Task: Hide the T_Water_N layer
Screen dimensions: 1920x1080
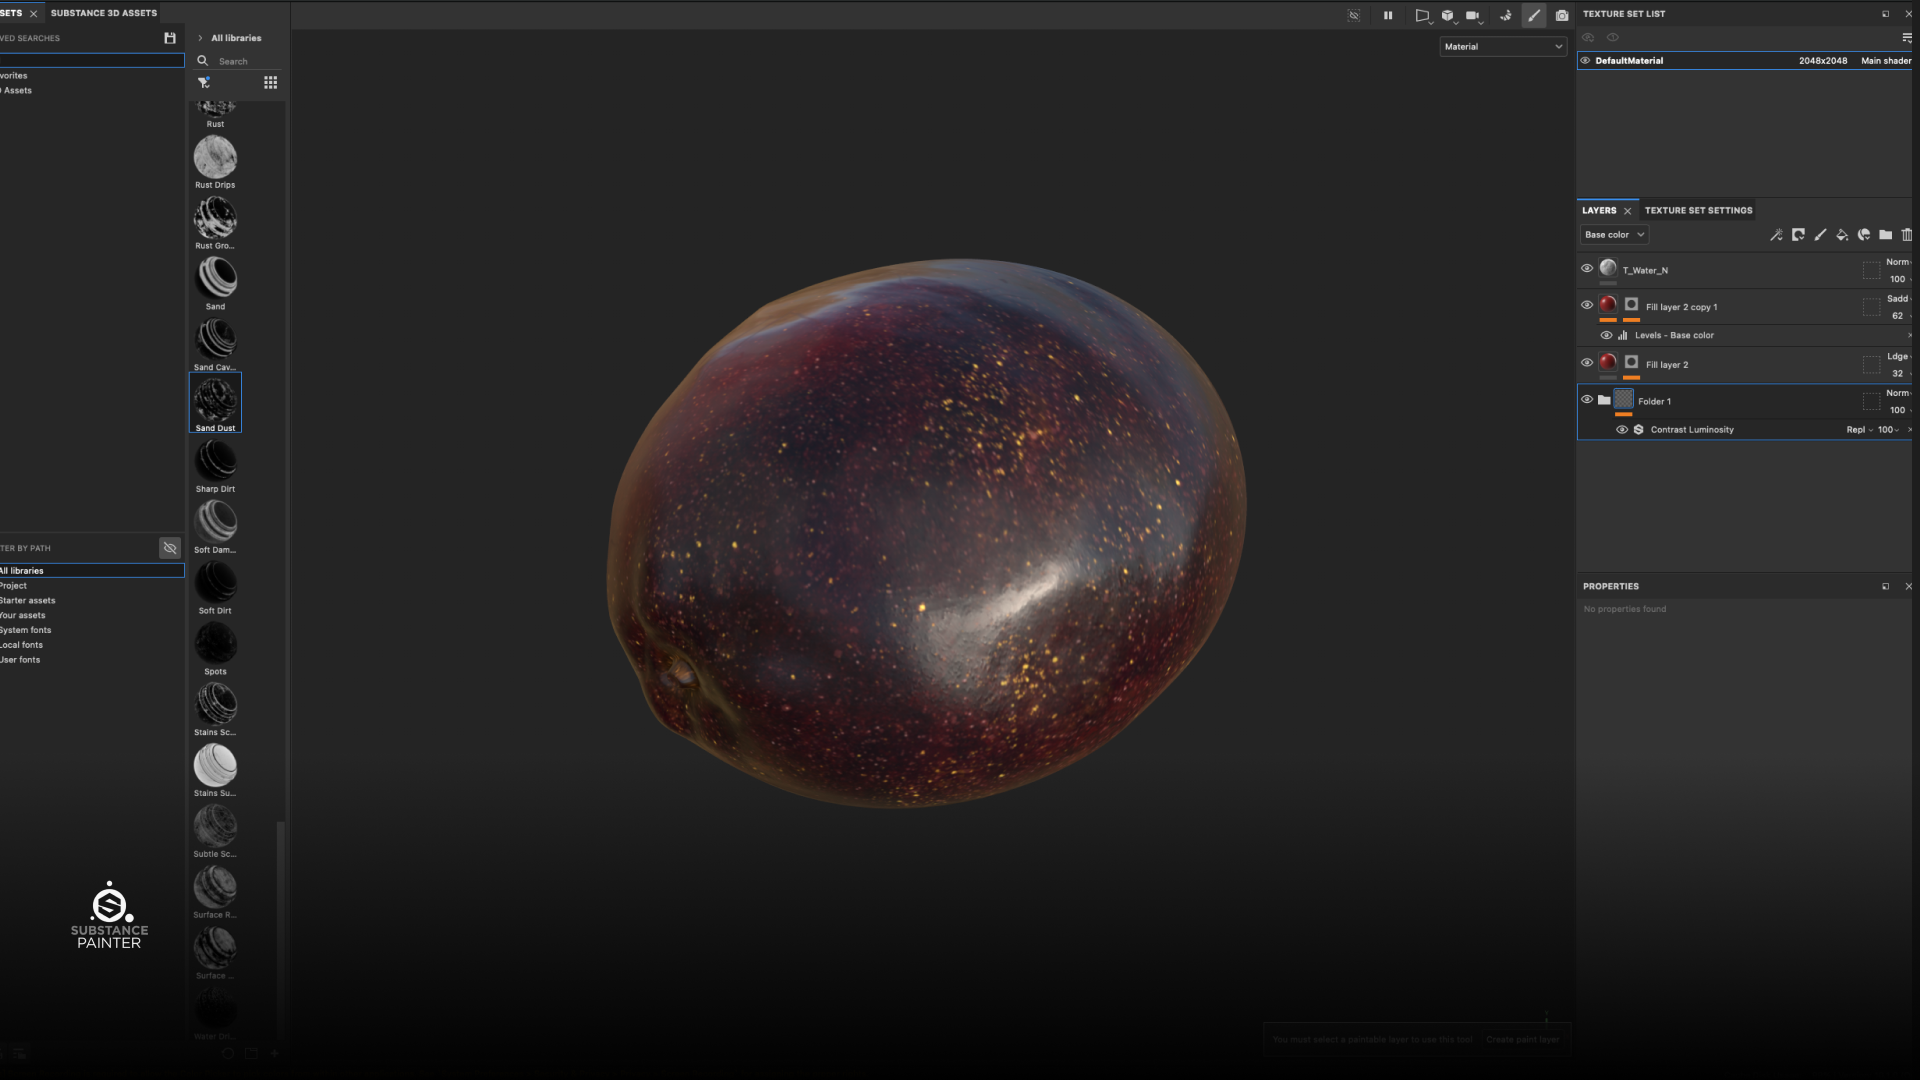Action: pyautogui.click(x=1587, y=268)
